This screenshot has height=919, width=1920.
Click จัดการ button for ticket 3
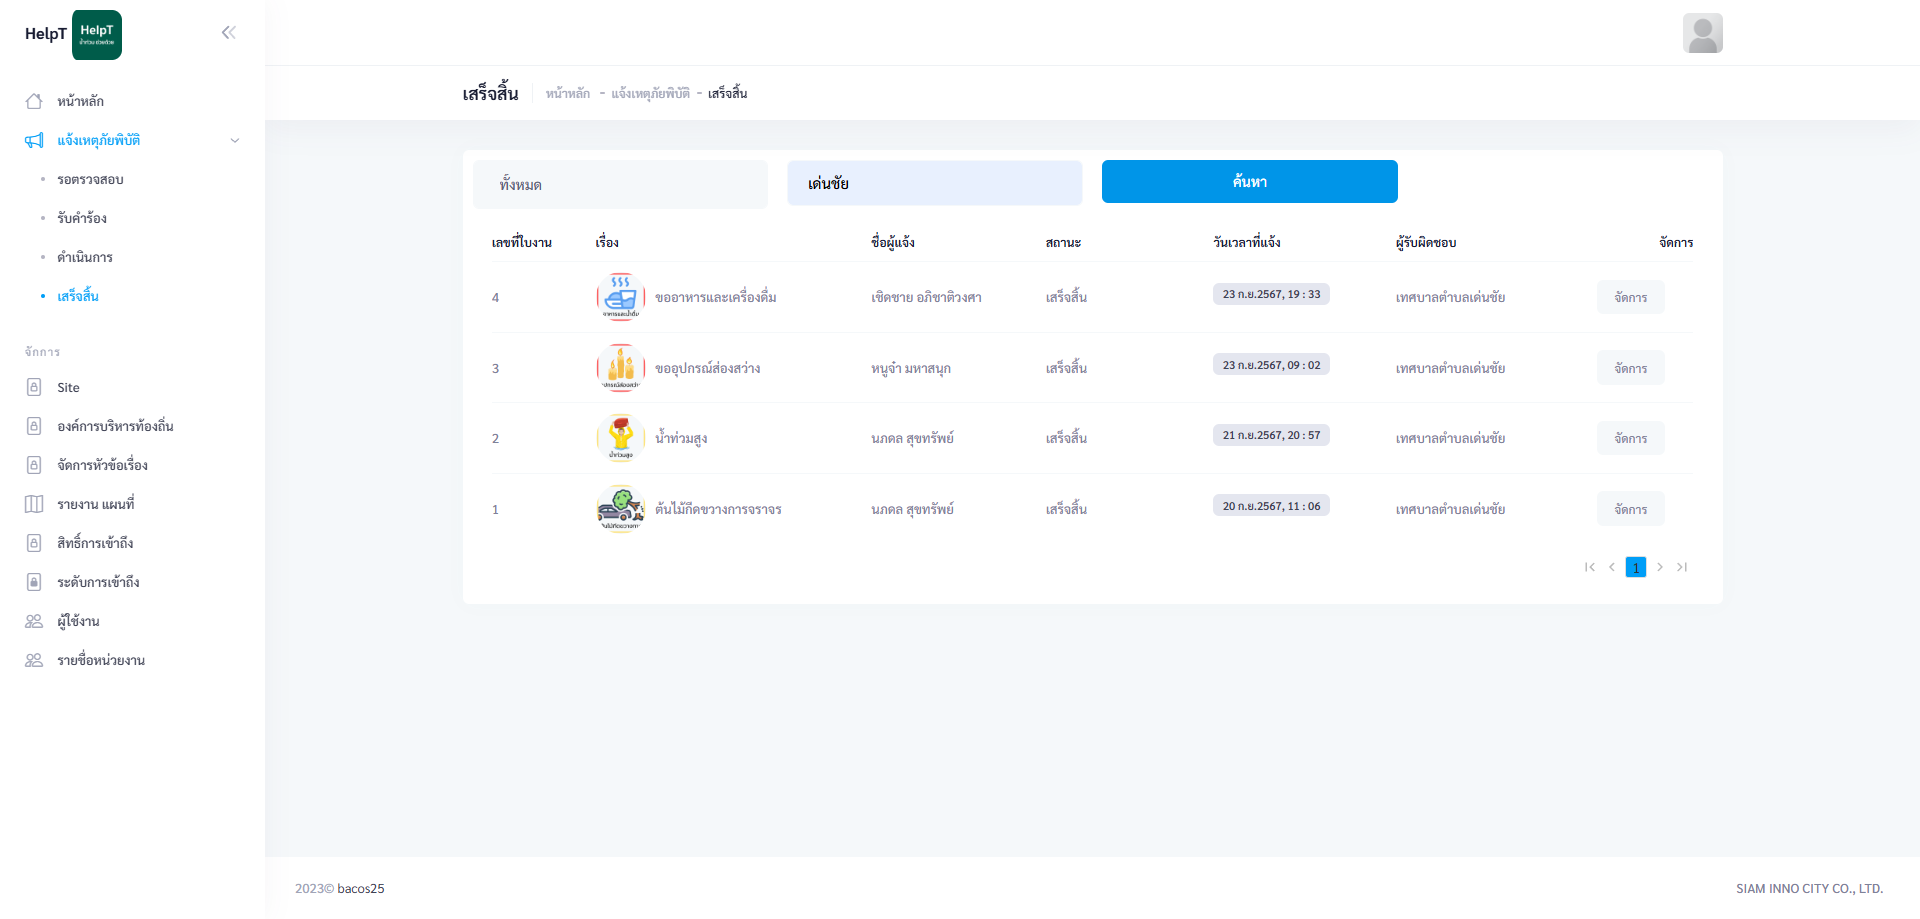click(1631, 368)
